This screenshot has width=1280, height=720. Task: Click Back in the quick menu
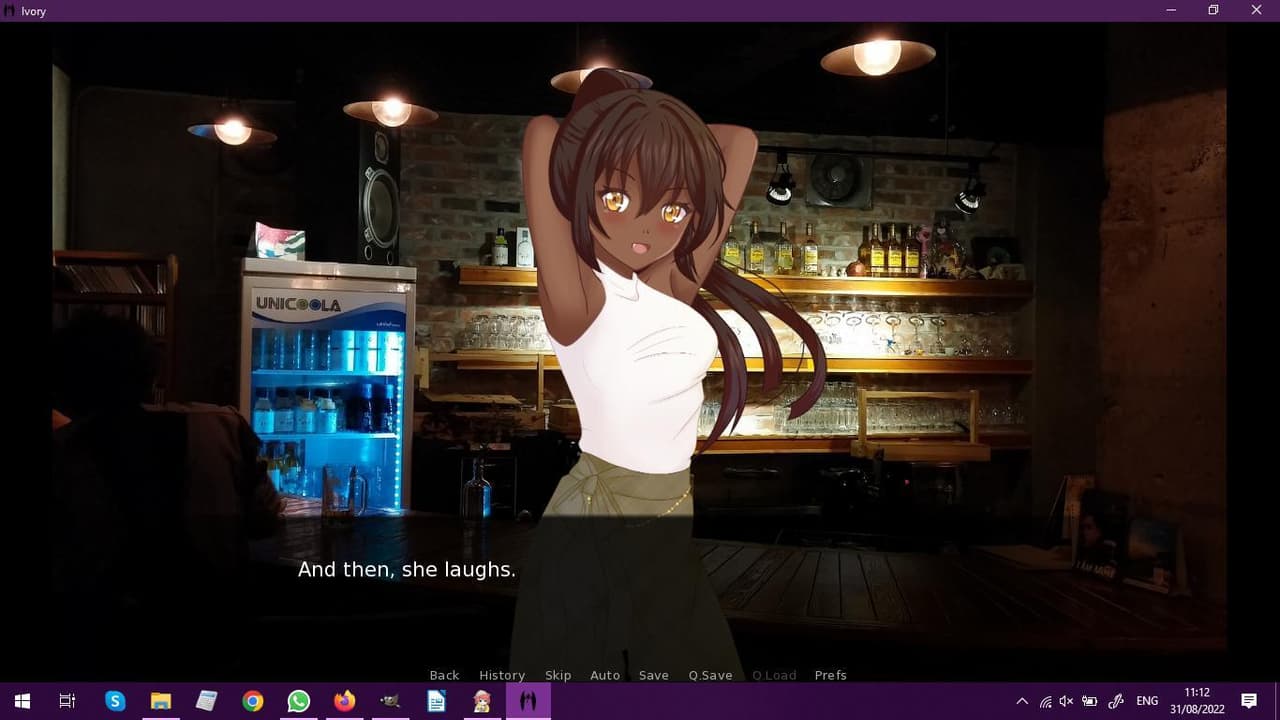coord(444,675)
